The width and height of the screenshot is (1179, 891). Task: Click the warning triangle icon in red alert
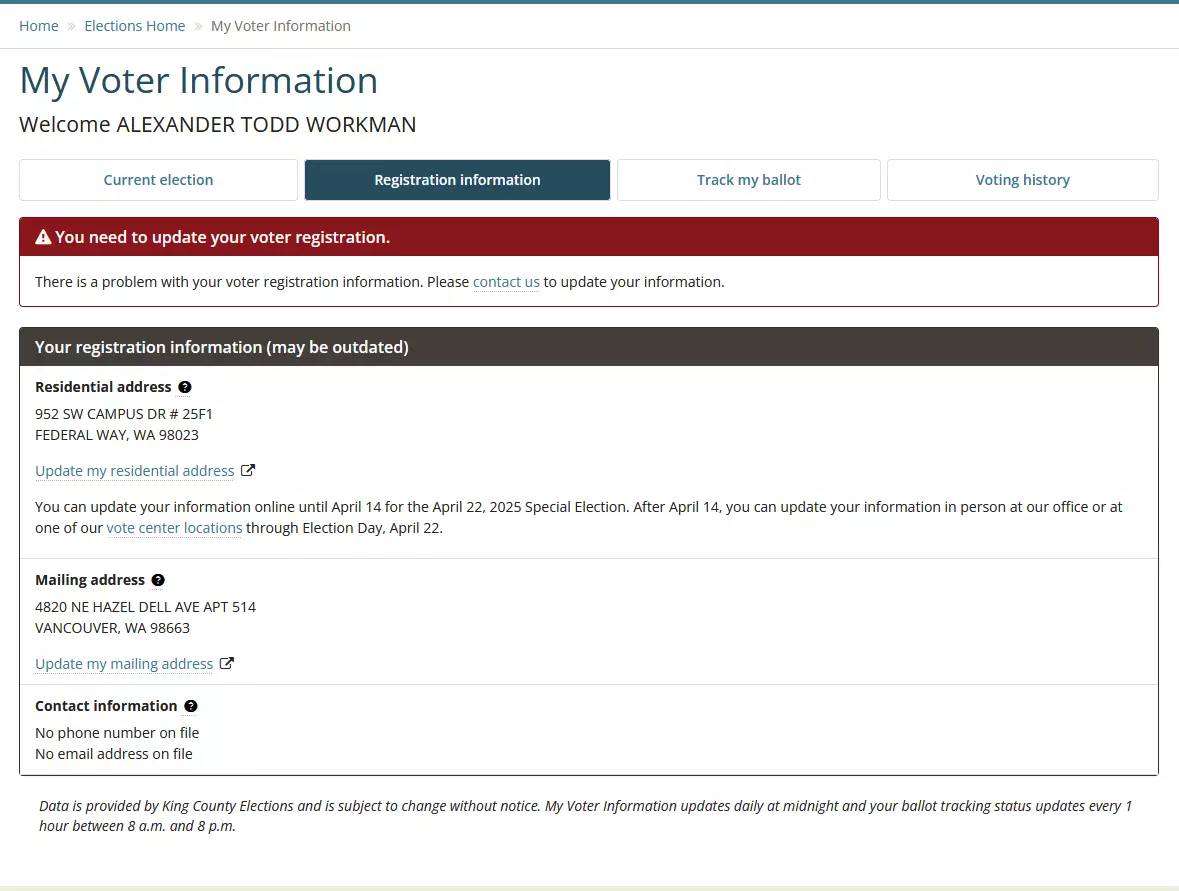click(43, 237)
